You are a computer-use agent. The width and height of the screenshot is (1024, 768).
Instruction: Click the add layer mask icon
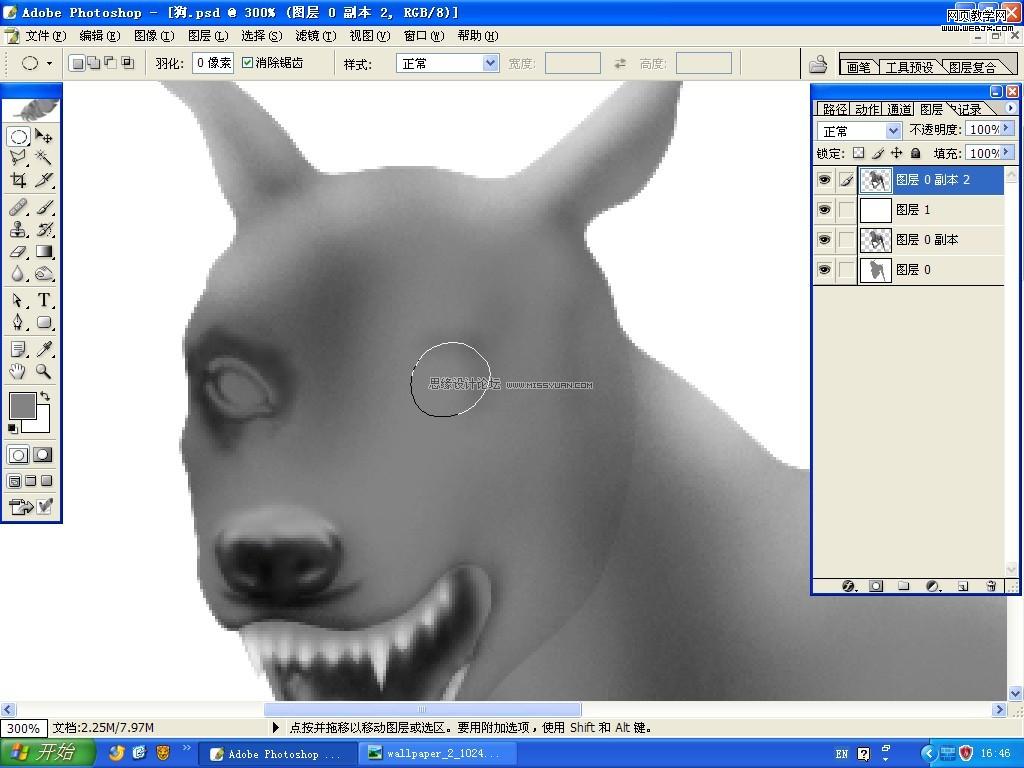[876, 586]
